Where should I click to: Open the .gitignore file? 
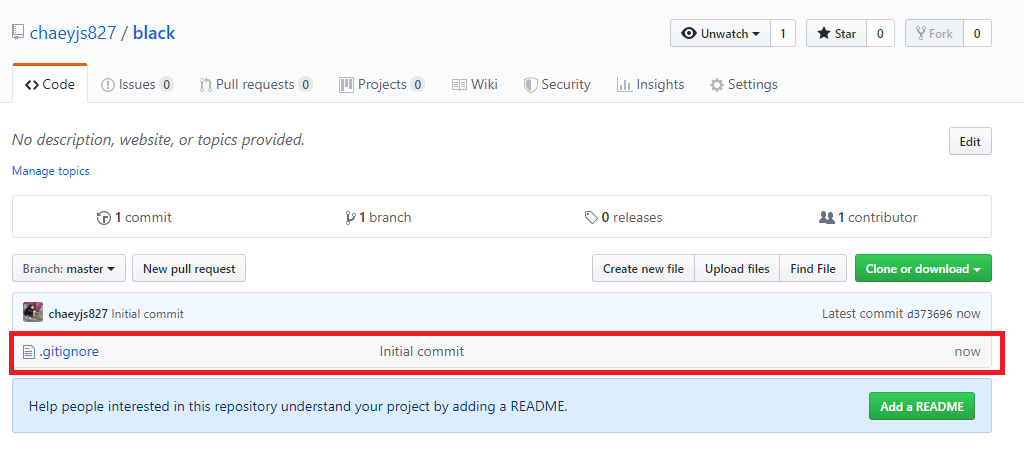click(x=69, y=351)
